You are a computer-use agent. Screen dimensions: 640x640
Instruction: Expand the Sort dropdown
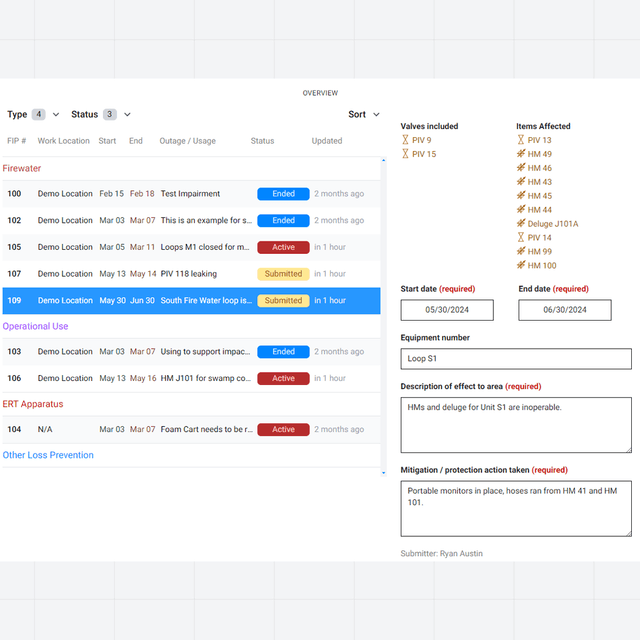tap(364, 114)
